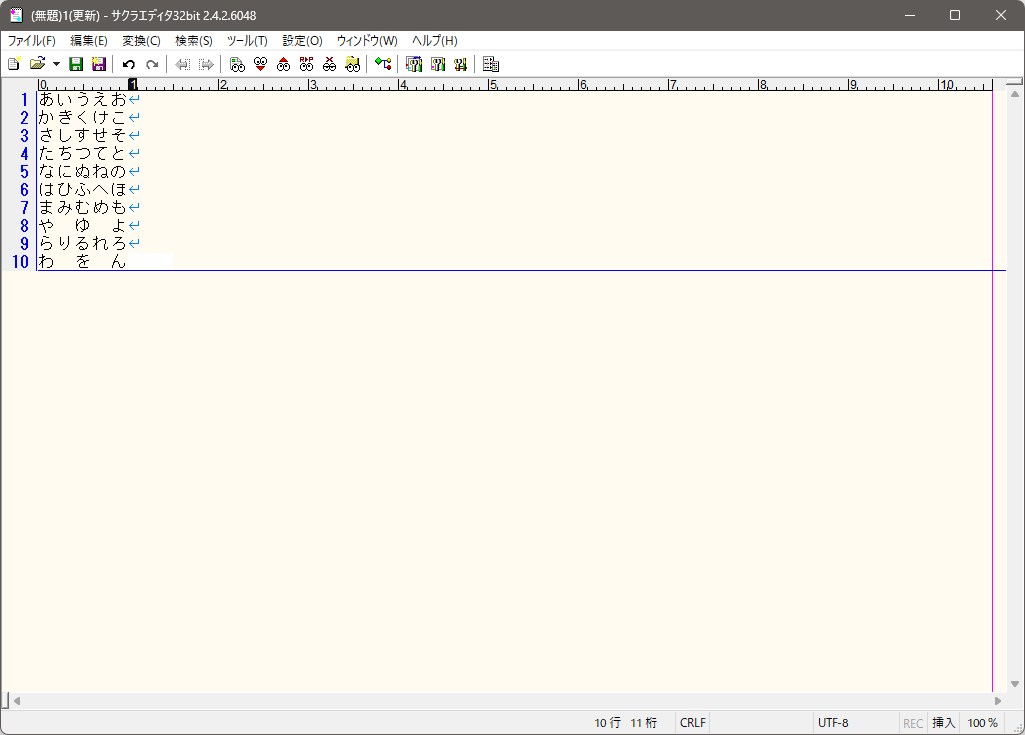
Task: Click the Open file folder icon
Action: coord(37,64)
